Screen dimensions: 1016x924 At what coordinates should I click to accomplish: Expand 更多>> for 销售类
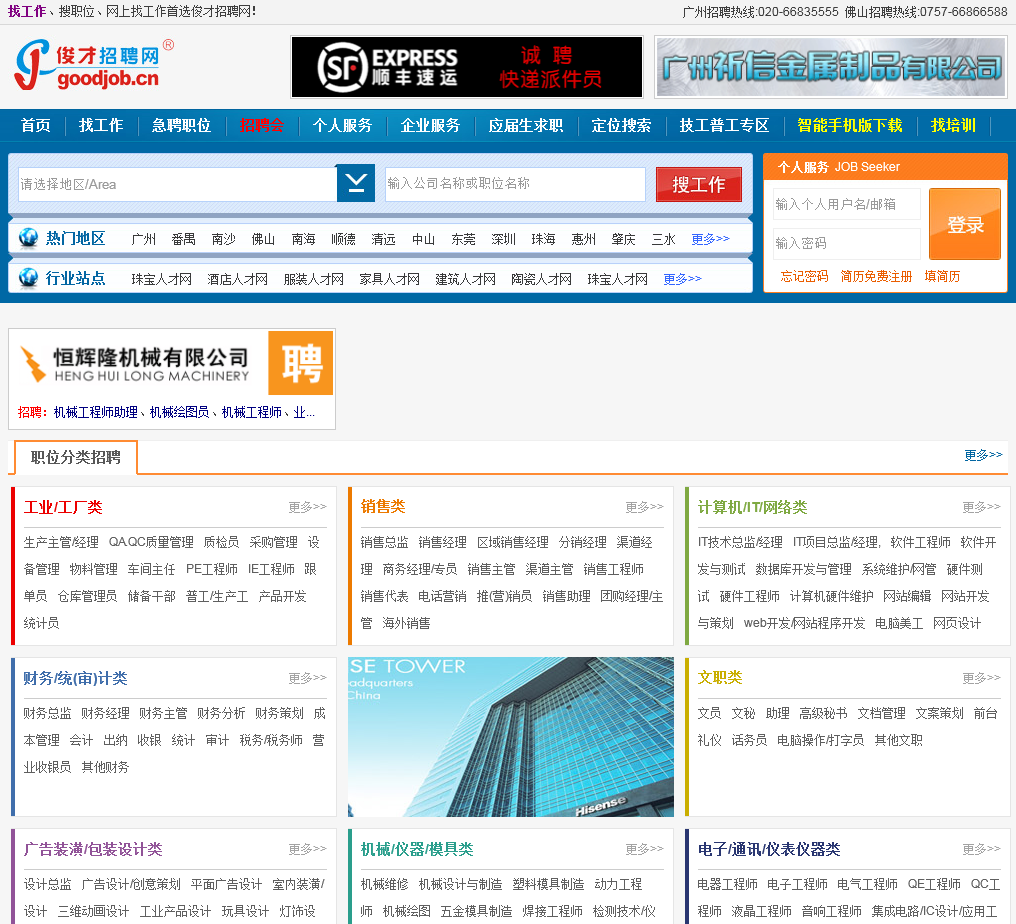pos(645,507)
